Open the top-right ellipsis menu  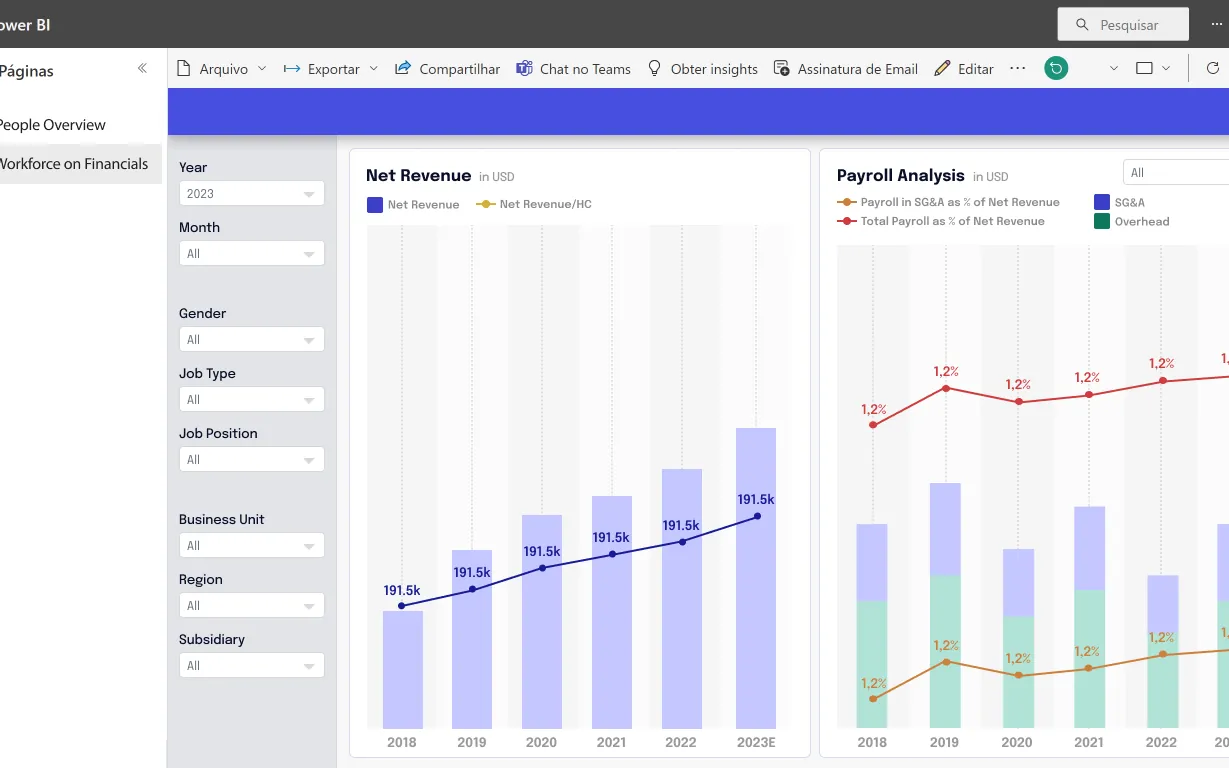(1216, 24)
